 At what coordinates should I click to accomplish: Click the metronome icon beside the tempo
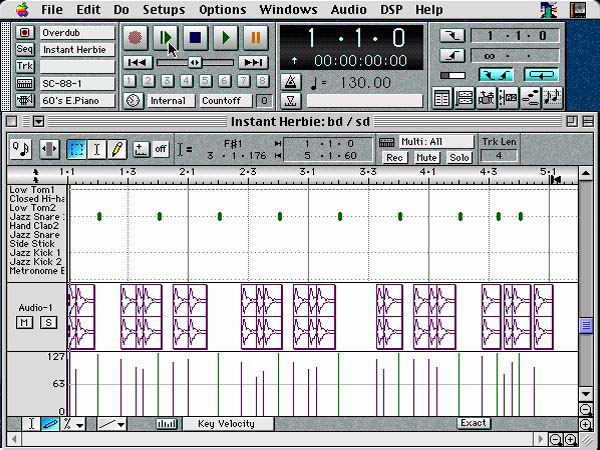[x=291, y=82]
